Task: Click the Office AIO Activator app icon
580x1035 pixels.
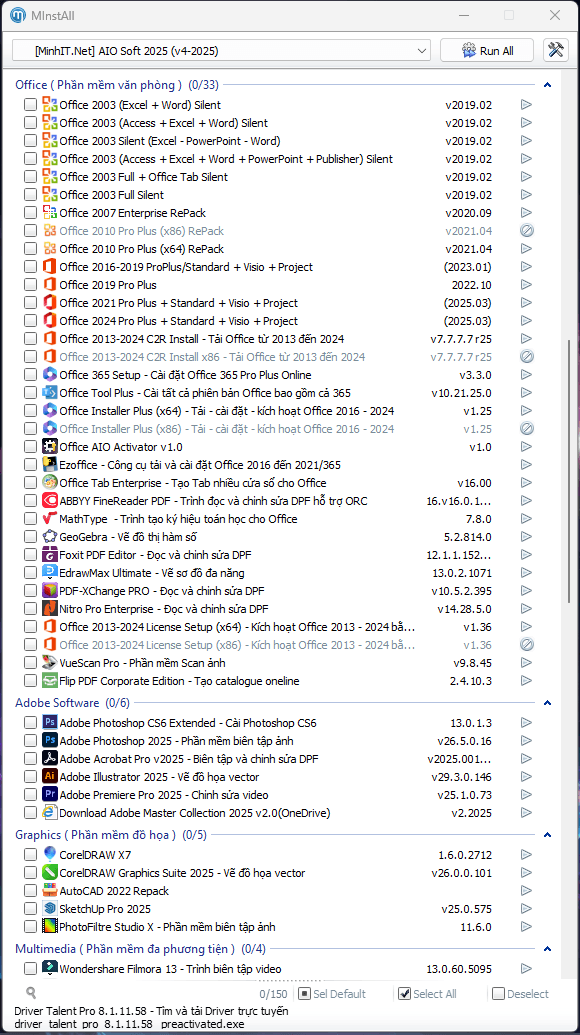Action: click(50, 446)
